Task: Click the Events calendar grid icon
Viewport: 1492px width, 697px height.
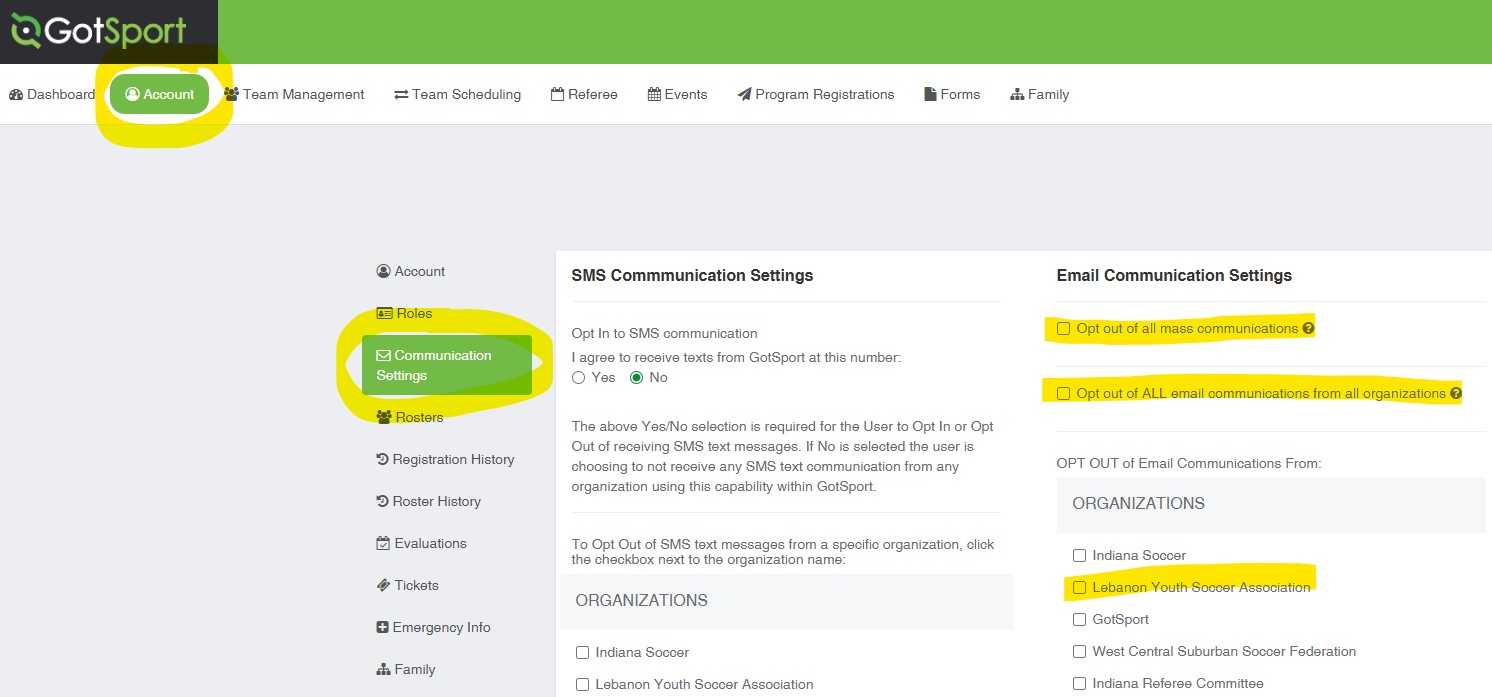Action: click(654, 94)
